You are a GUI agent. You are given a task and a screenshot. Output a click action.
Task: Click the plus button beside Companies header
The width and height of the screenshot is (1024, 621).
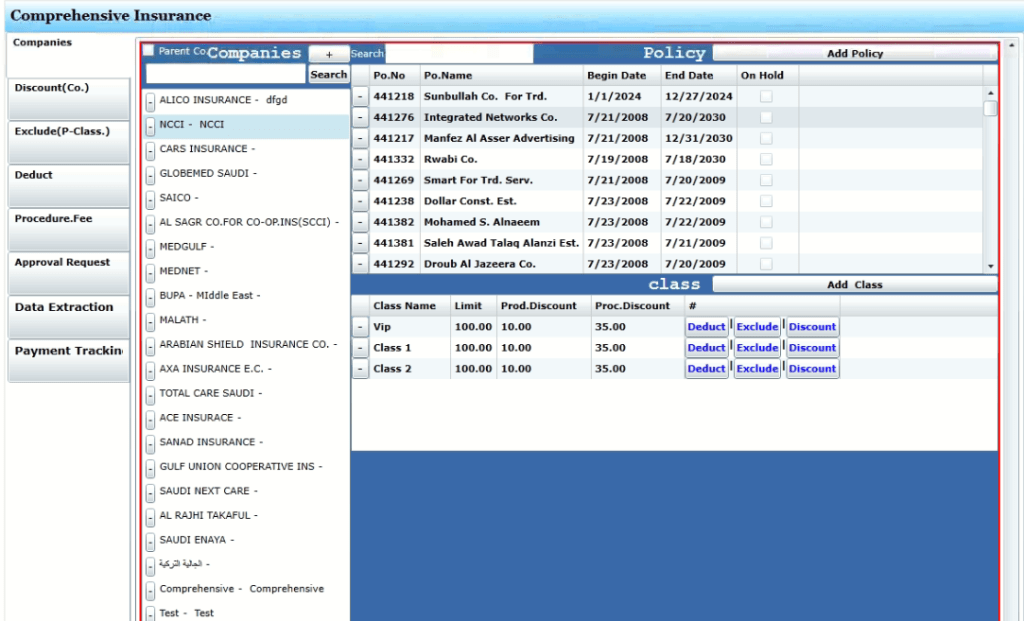tap(329, 54)
